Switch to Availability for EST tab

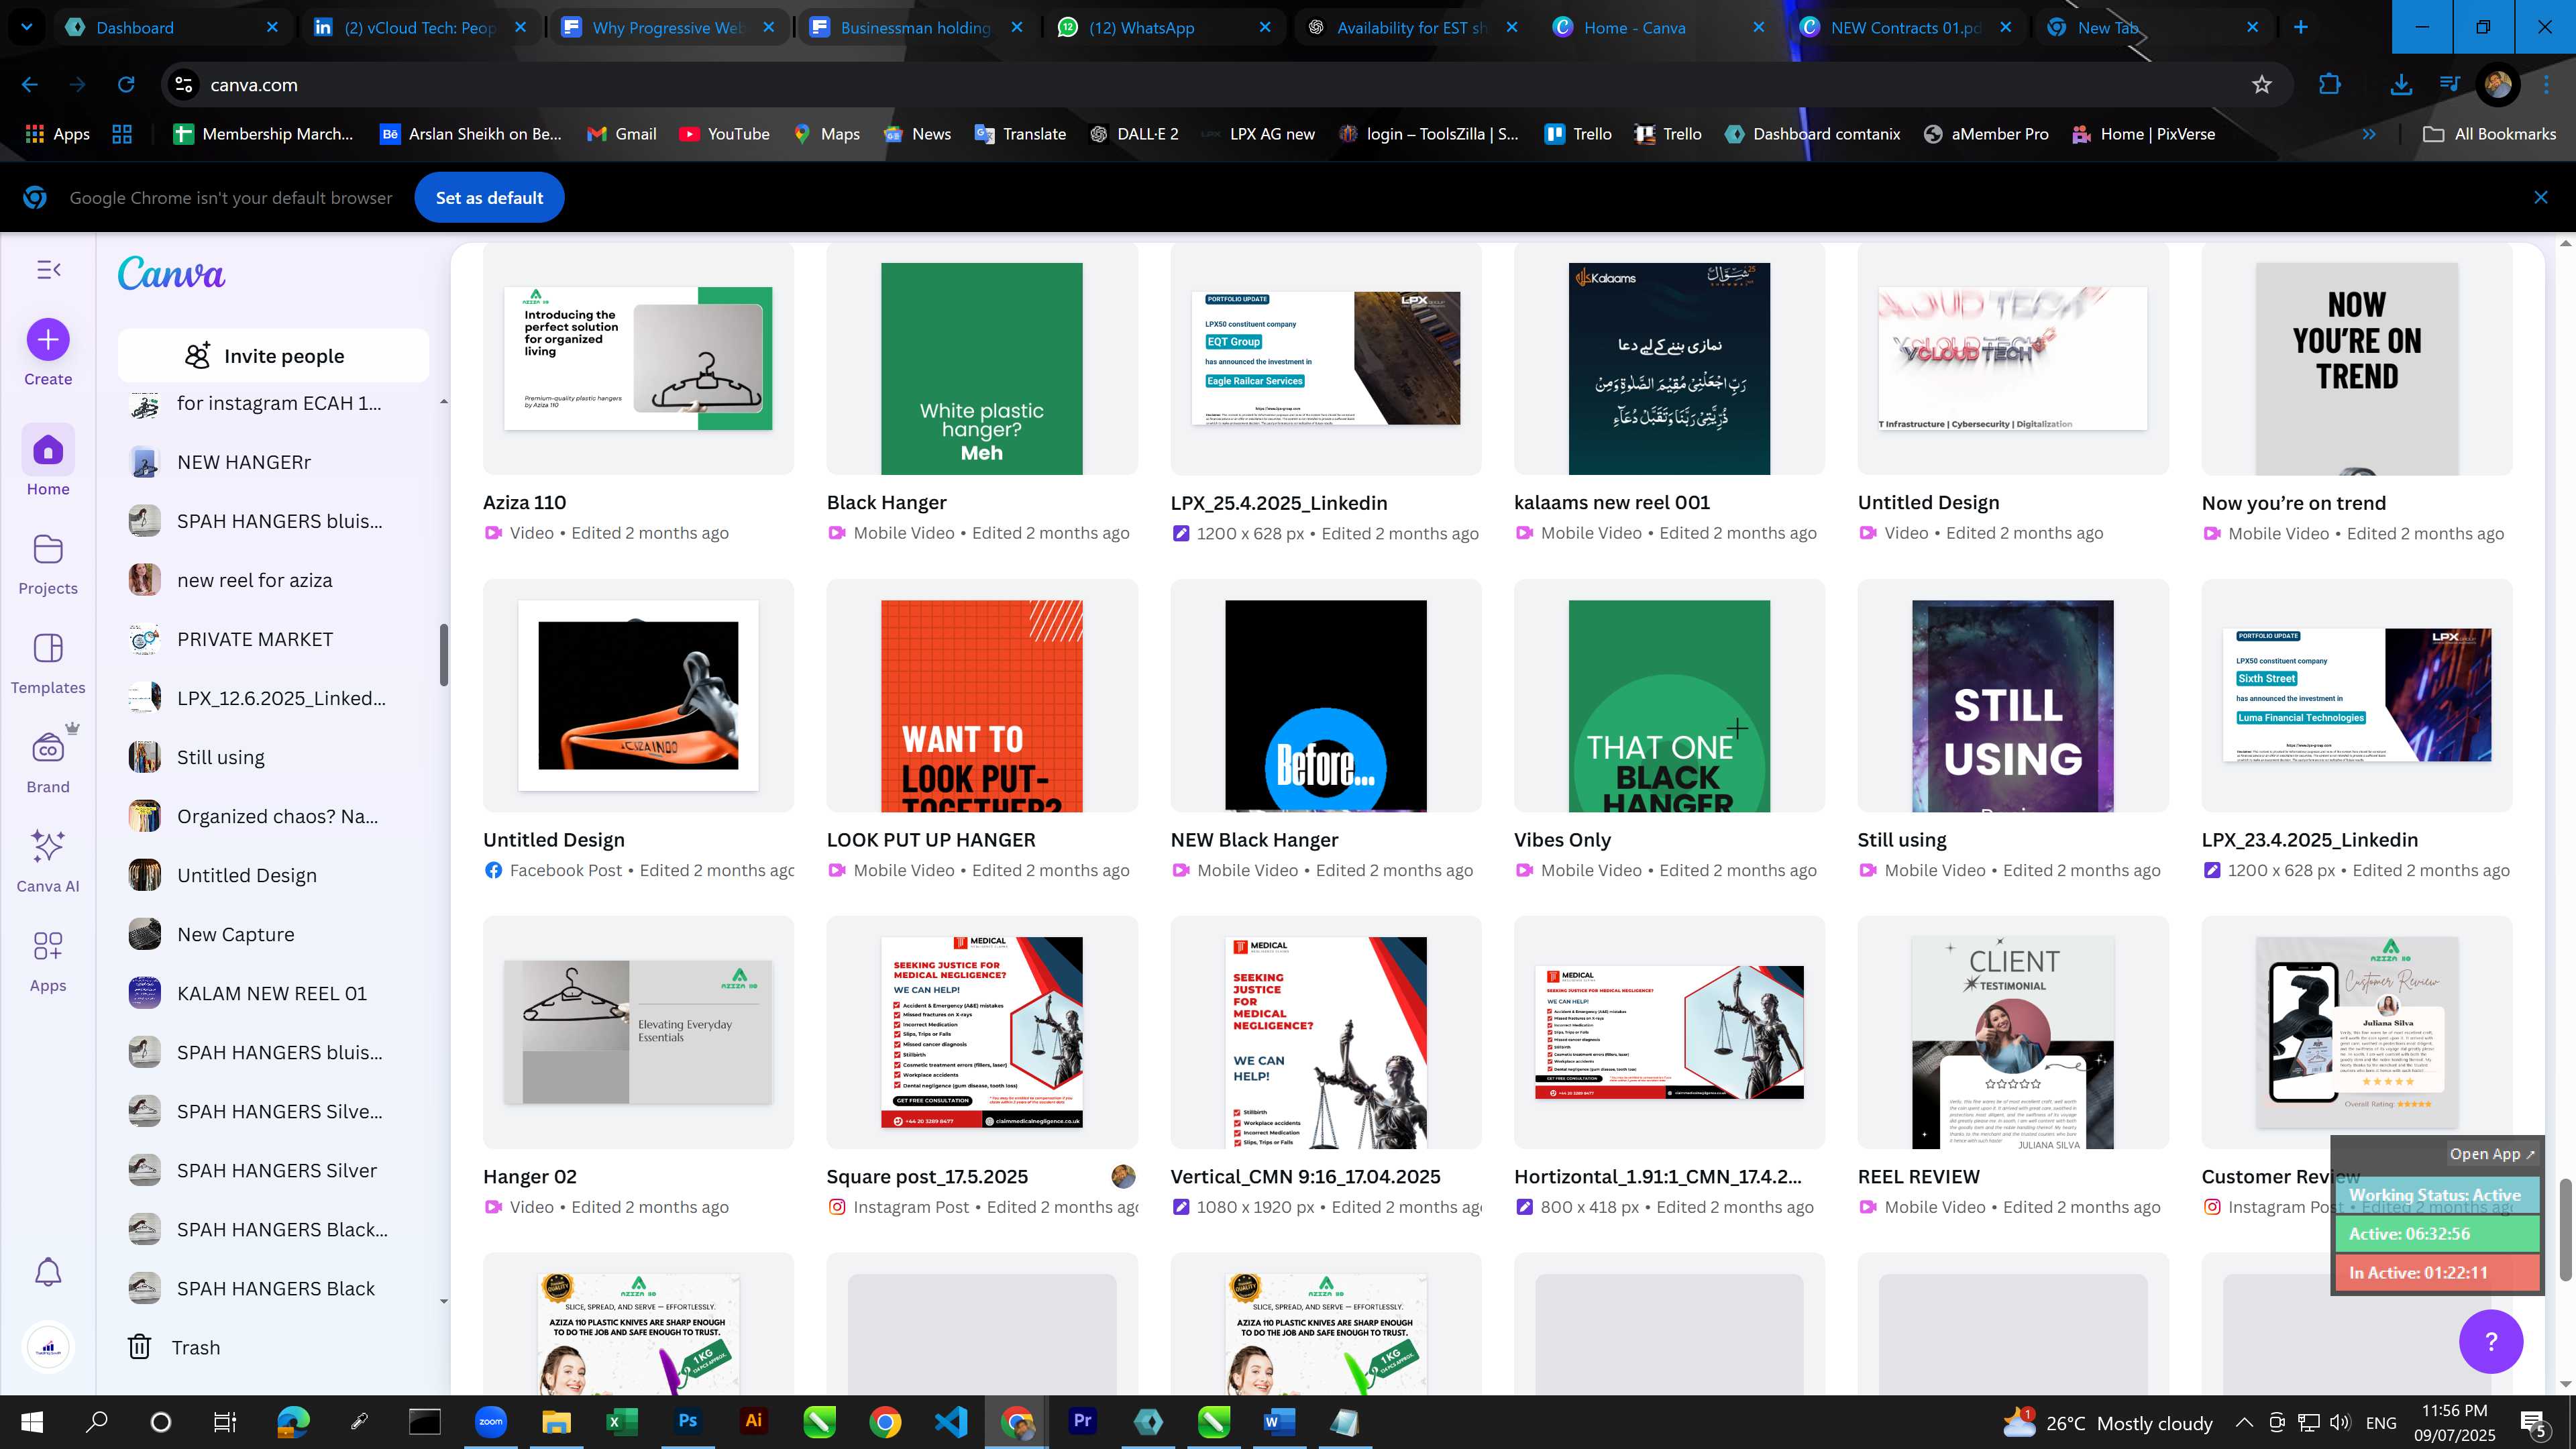click(1412, 27)
